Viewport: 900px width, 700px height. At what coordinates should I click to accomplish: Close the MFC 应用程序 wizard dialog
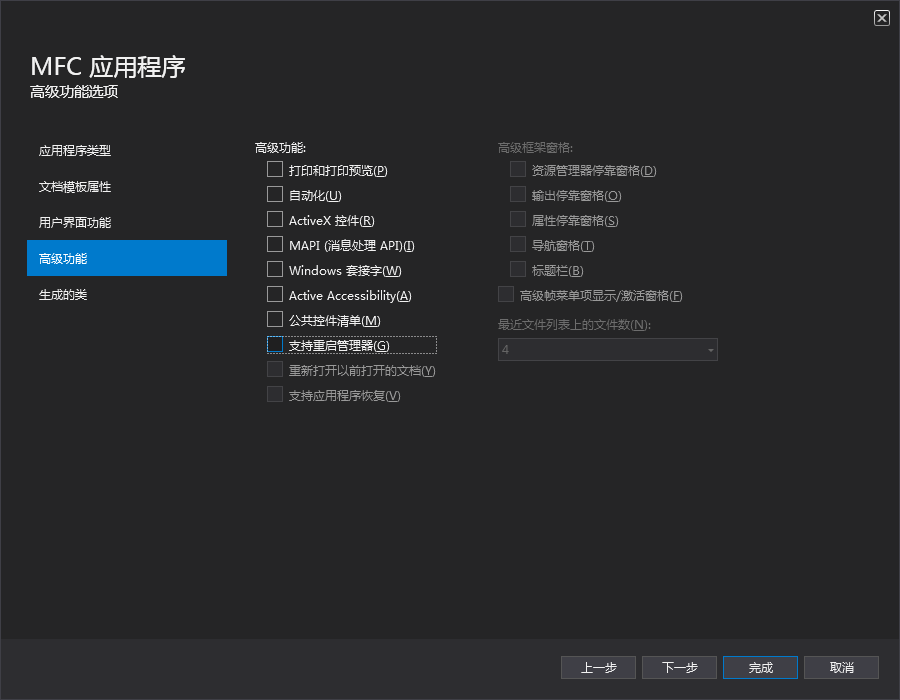pyautogui.click(x=882, y=17)
